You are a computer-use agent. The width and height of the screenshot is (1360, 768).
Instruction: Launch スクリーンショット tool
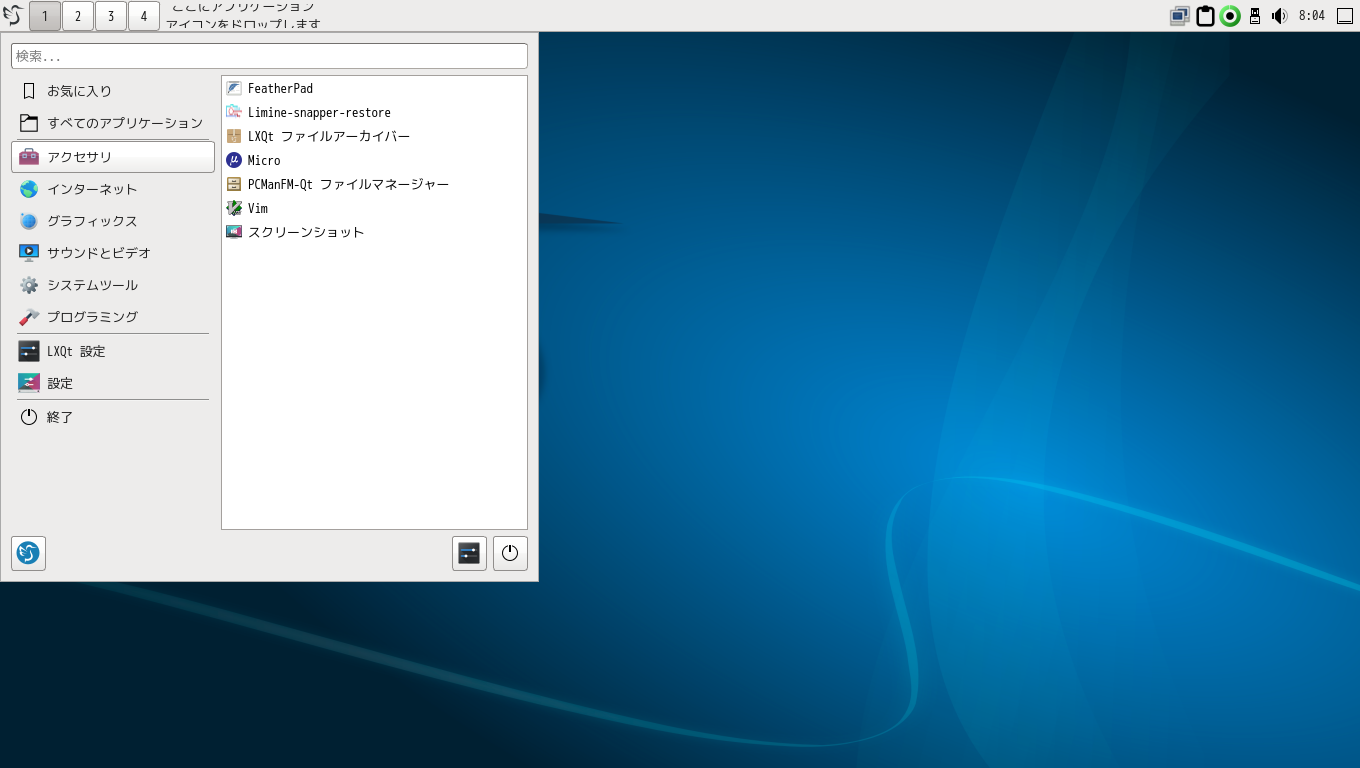(x=305, y=233)
